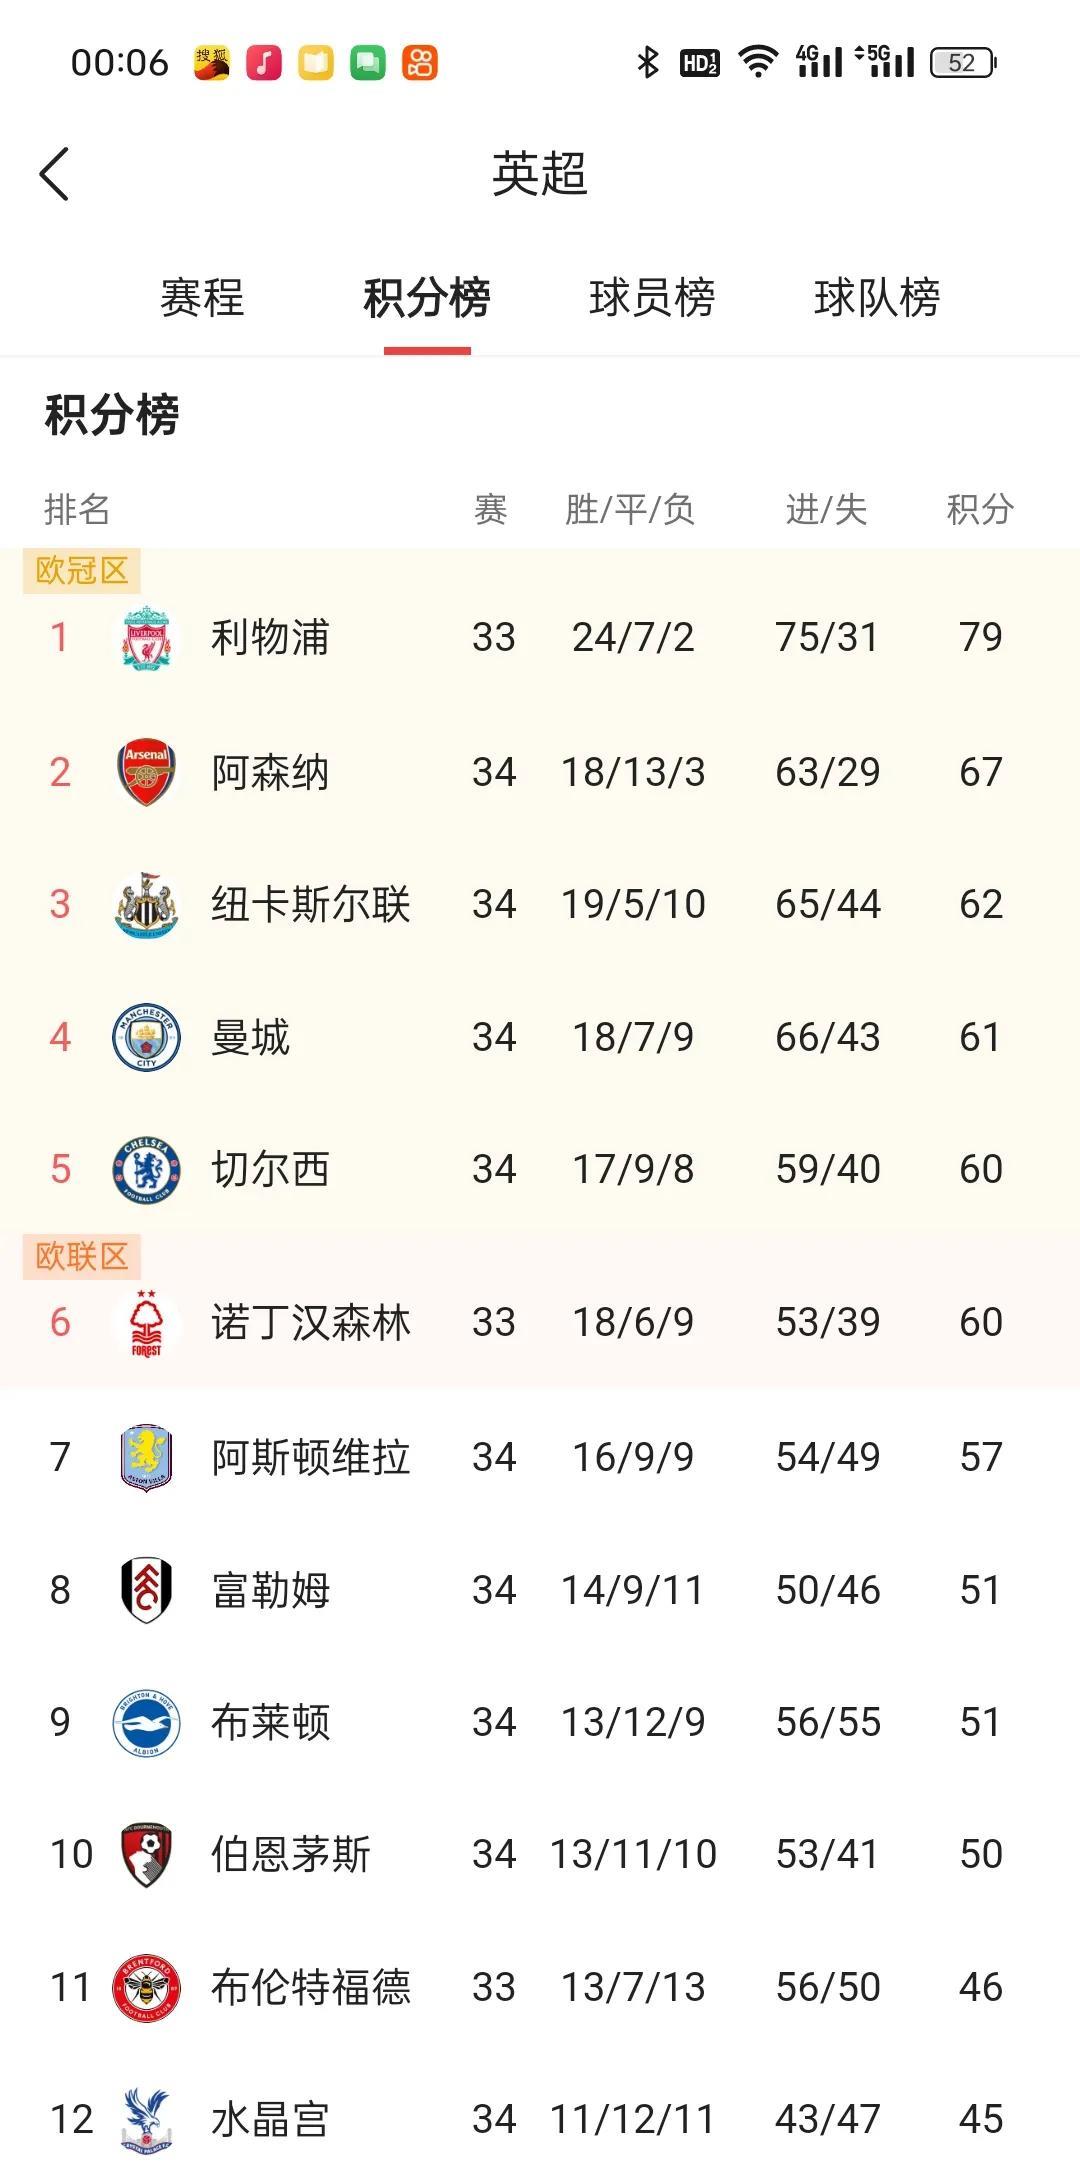Open the Brighton club logo
1080x2171 pixels.
coord(147,1722)
